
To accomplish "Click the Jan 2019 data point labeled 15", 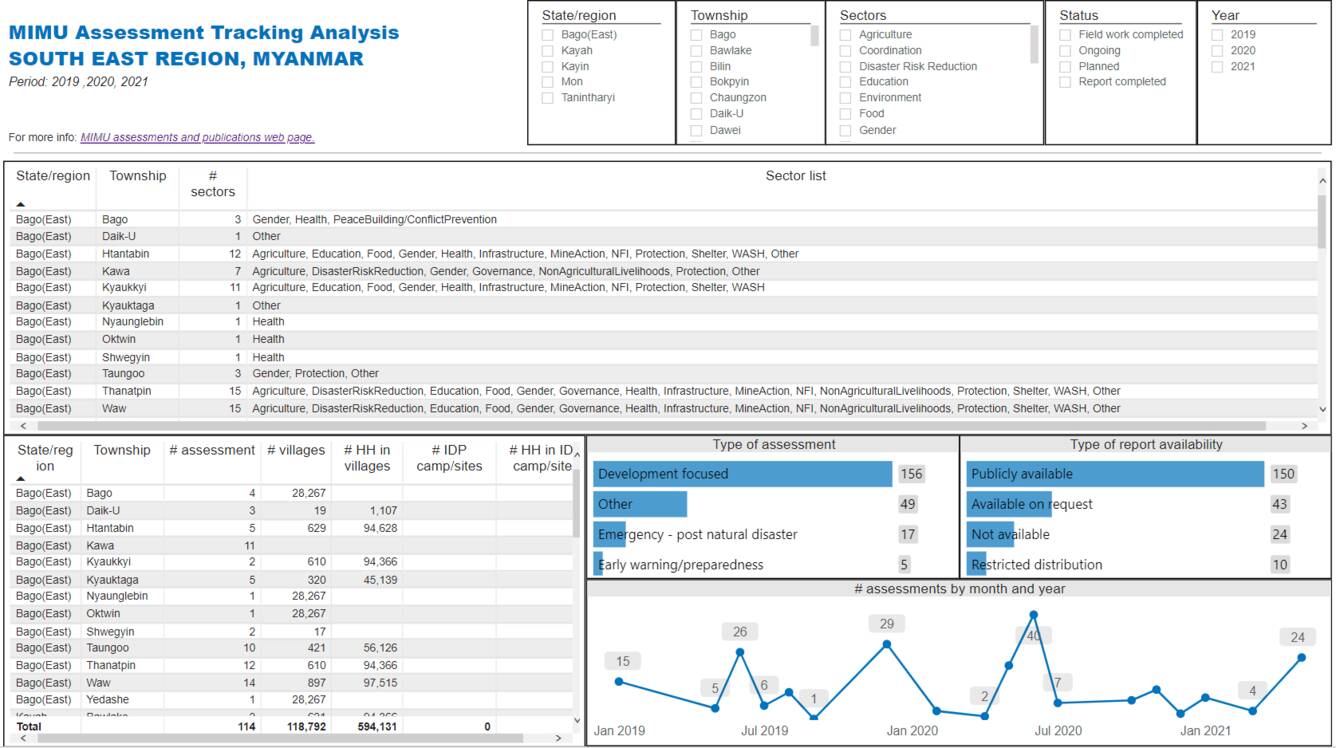I will [x=619, y=682].
